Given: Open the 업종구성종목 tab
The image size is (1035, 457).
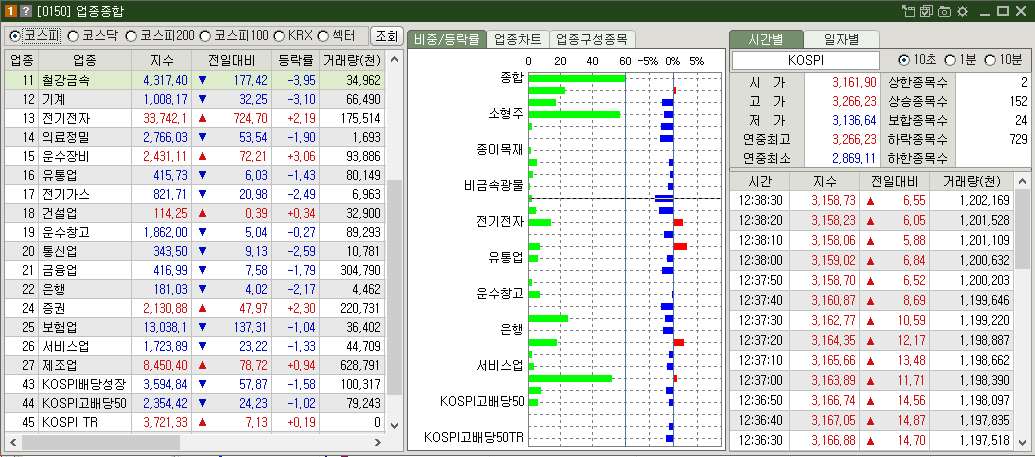Looking at the screenshot, I should tap(591, 39).
